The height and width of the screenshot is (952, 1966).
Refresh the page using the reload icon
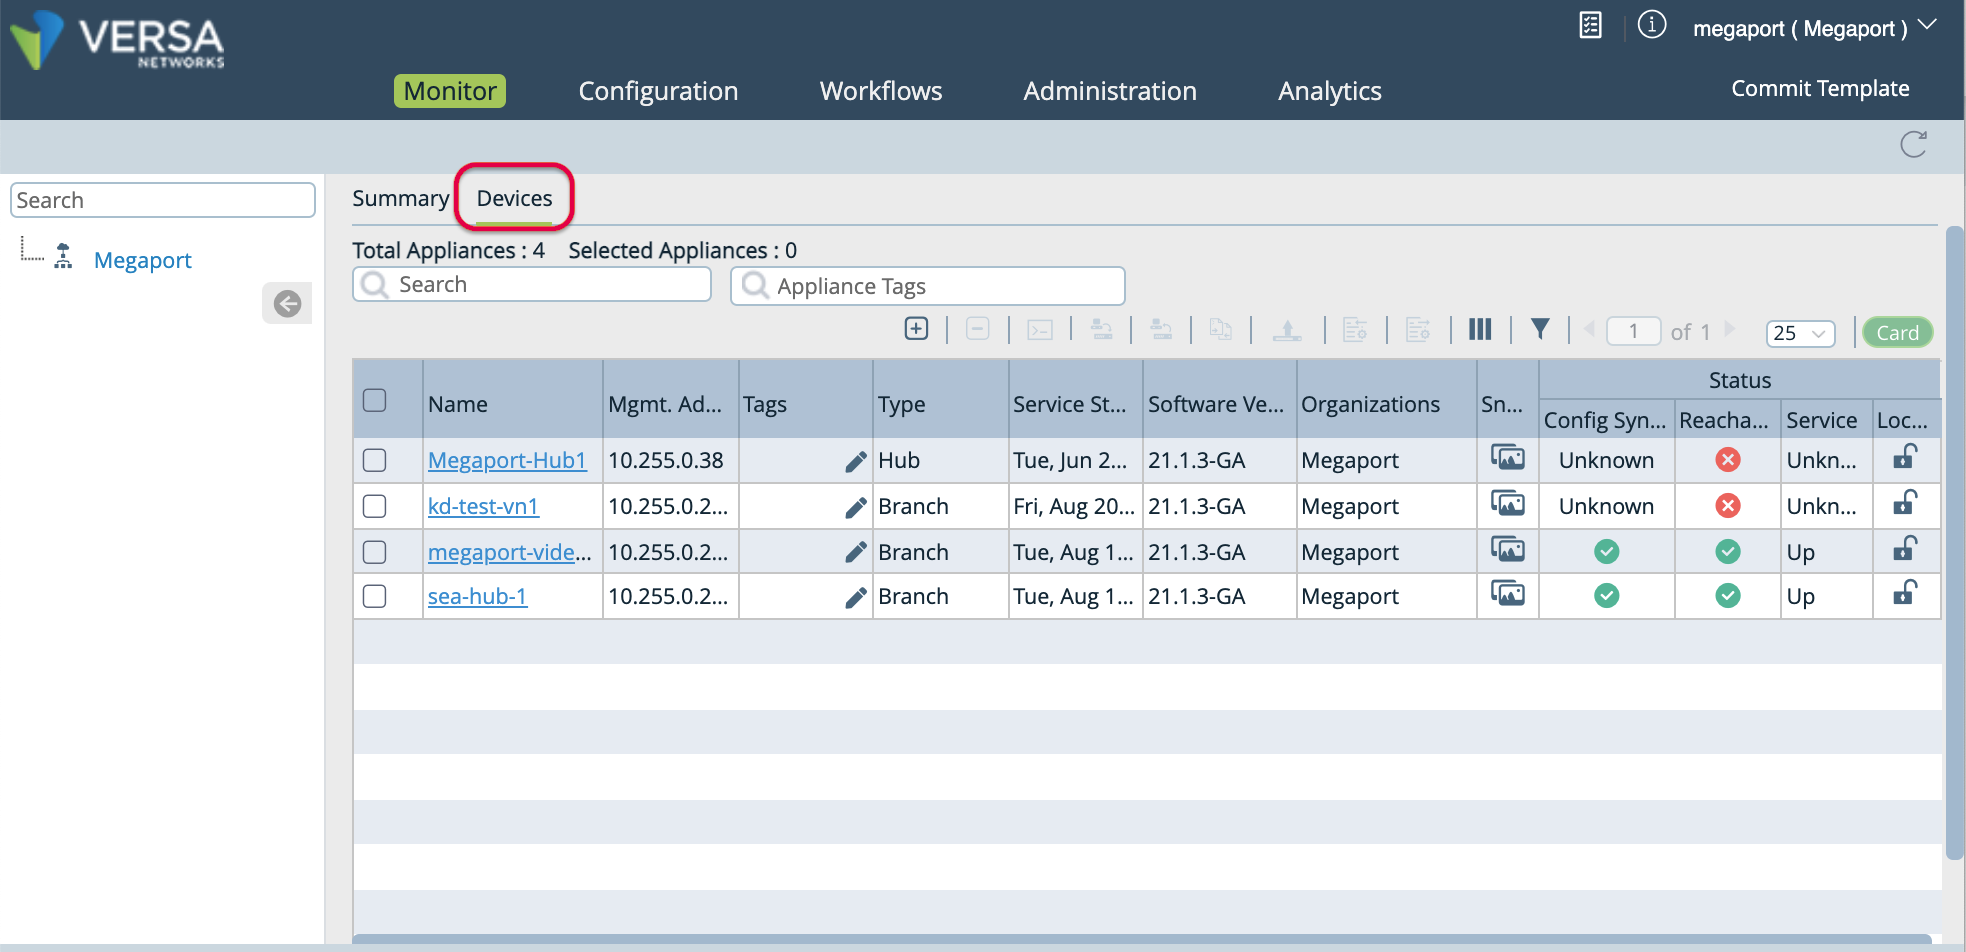click(1913, 145)
